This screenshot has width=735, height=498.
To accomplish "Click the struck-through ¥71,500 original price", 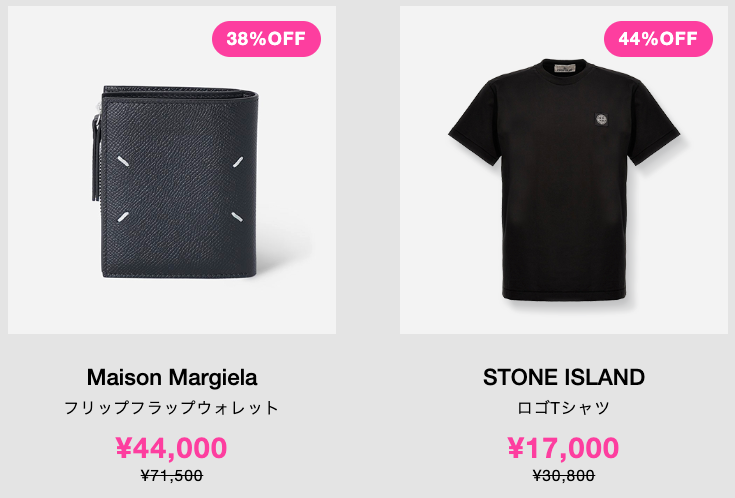I will (172, 476).
